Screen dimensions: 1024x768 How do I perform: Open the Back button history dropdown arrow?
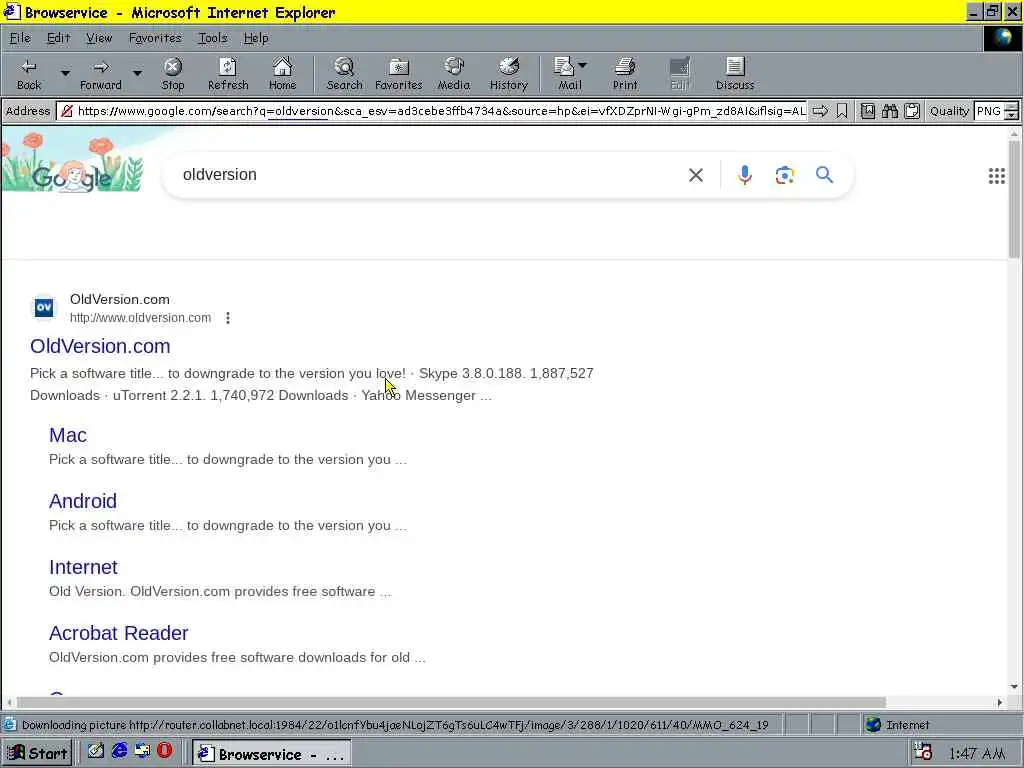(x=65, y=74)
